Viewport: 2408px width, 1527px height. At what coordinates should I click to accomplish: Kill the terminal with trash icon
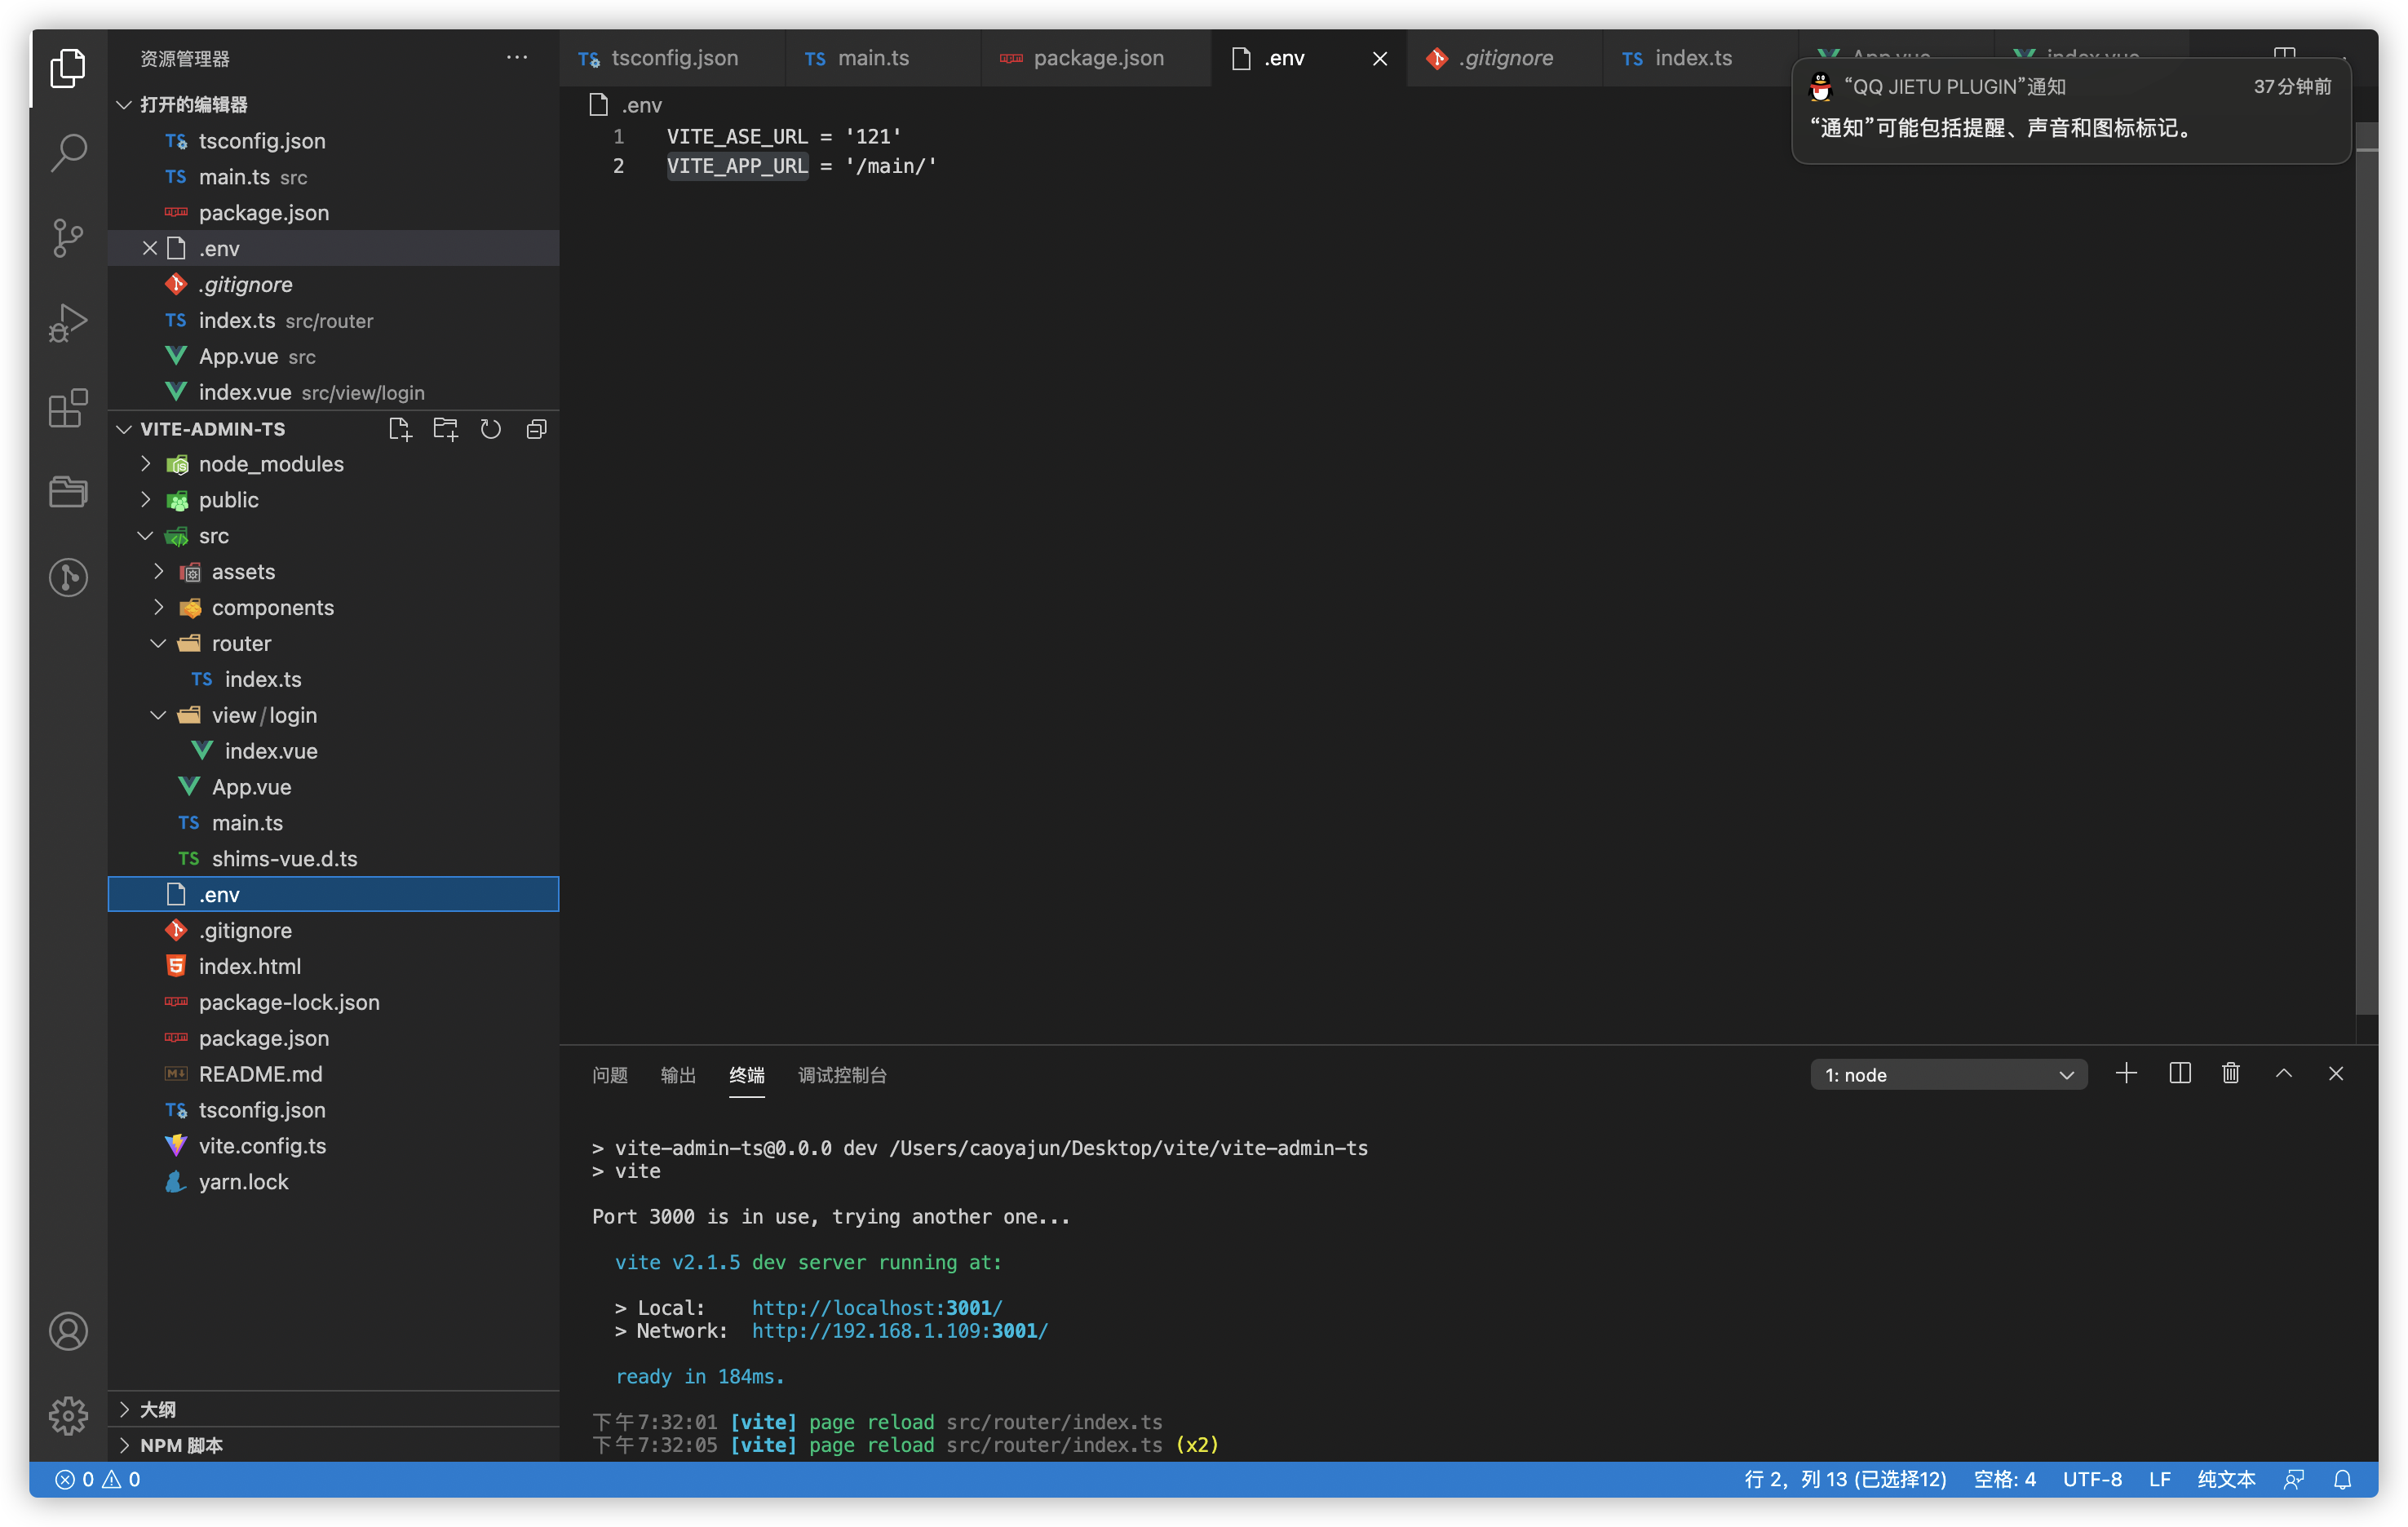[x=2231, y=1074]
